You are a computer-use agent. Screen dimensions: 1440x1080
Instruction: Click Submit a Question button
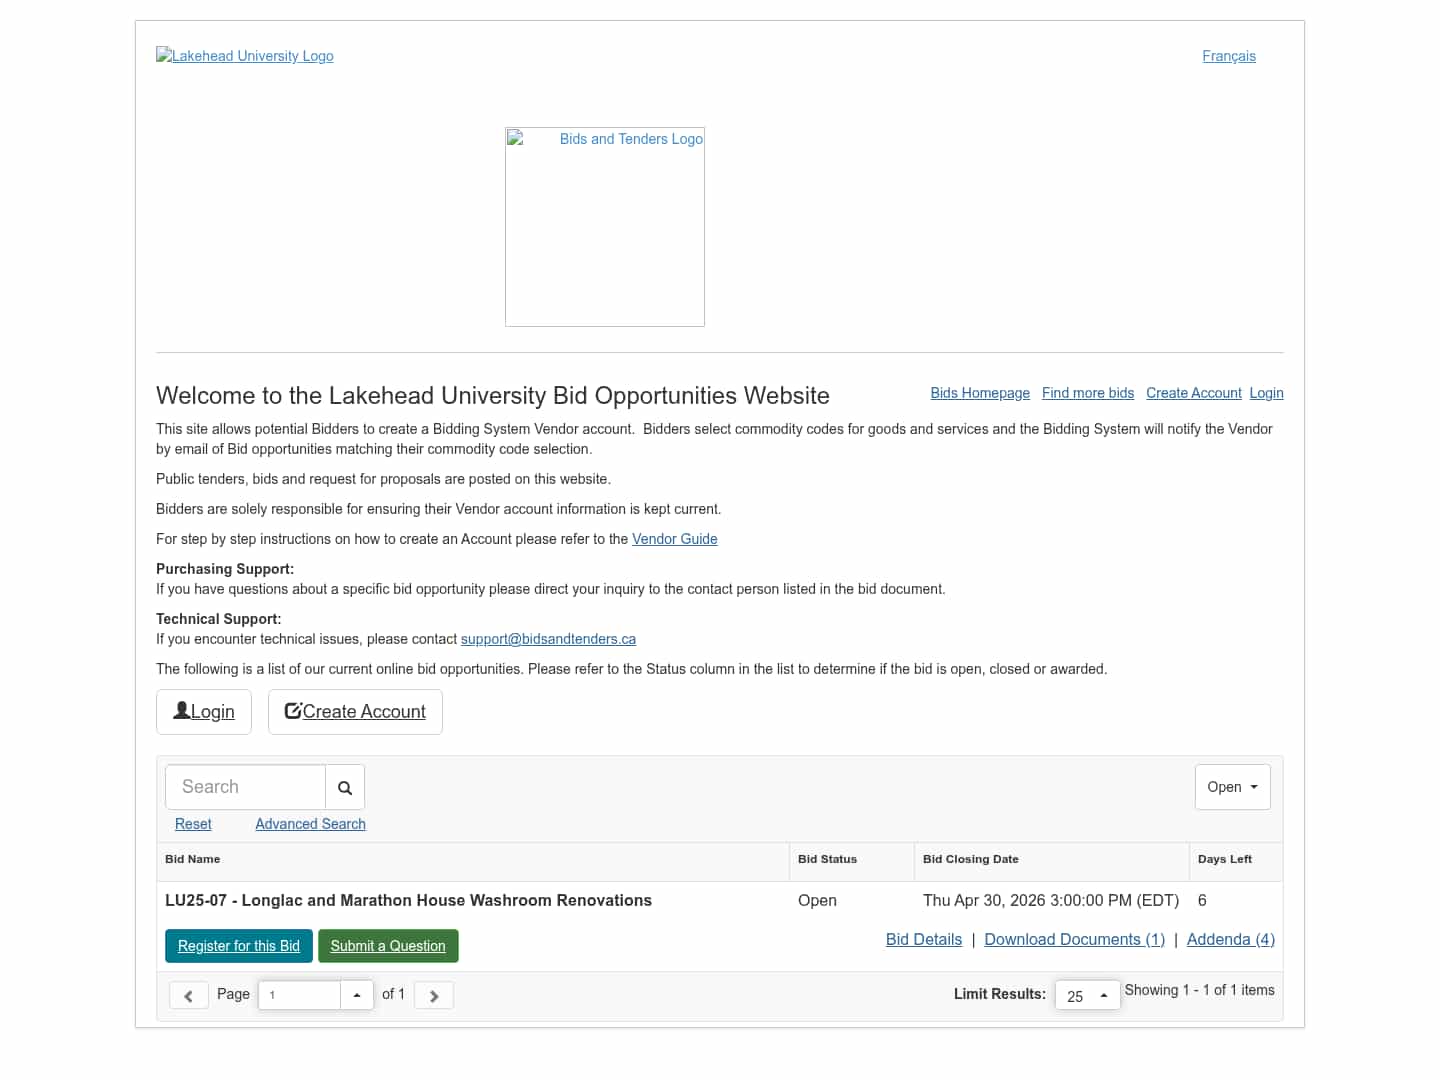388,946
